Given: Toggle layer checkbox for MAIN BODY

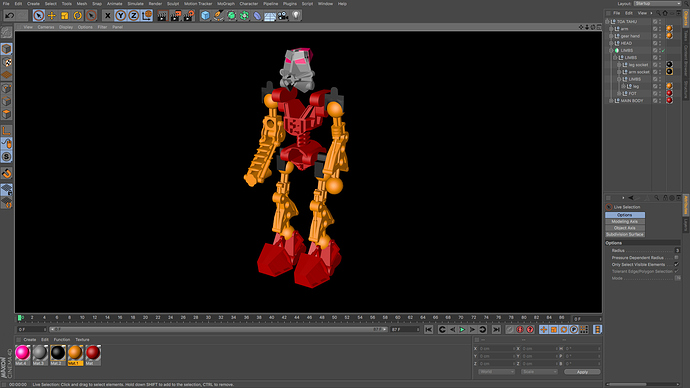Looking at the screenshot, I should click(x=655, y=101).
